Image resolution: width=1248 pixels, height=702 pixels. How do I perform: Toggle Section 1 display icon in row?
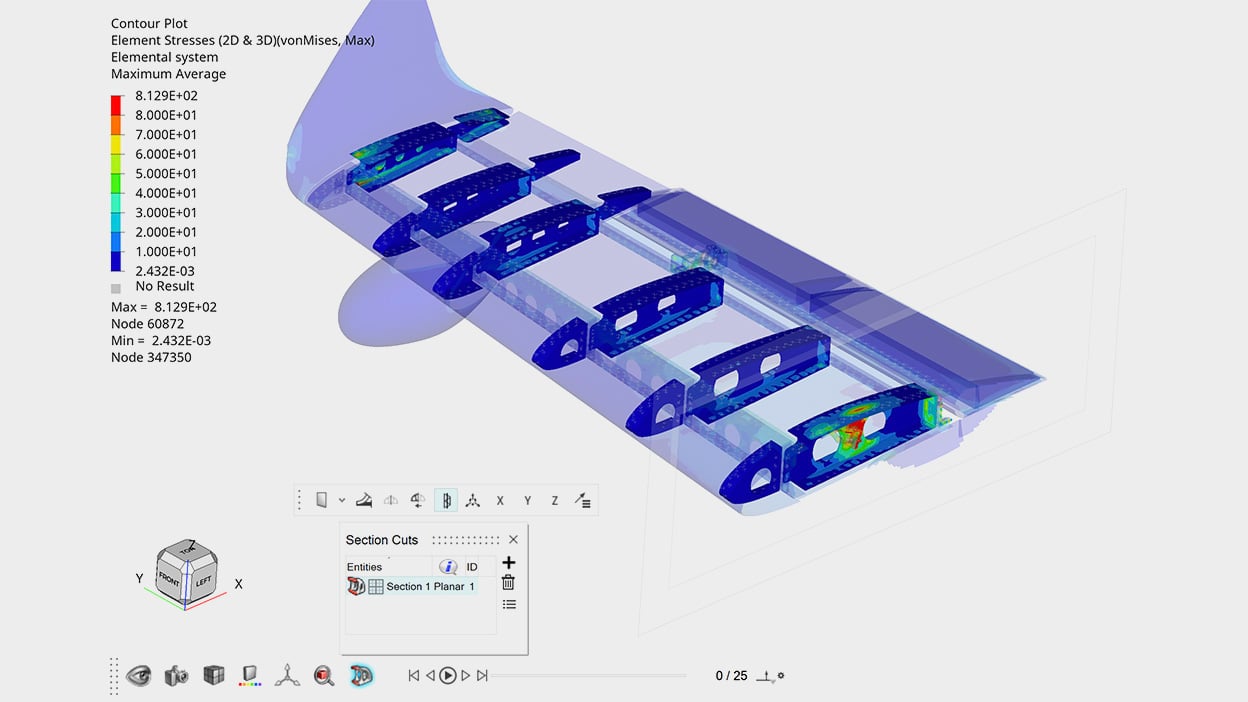pos(356,587)
